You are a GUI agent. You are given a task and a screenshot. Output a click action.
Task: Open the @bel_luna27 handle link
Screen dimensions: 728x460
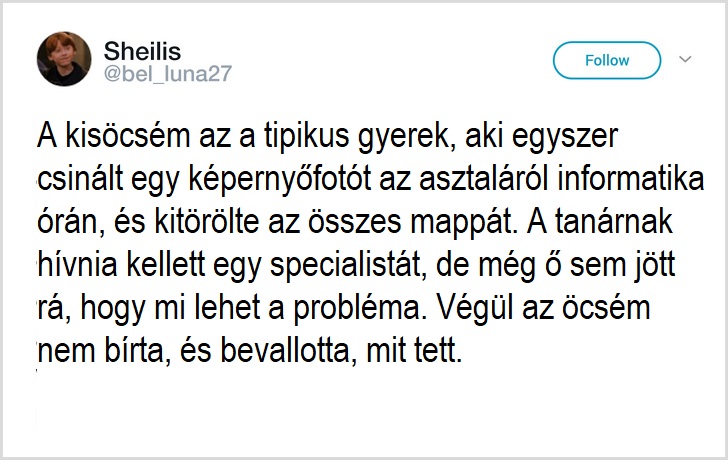click(168, 74)
